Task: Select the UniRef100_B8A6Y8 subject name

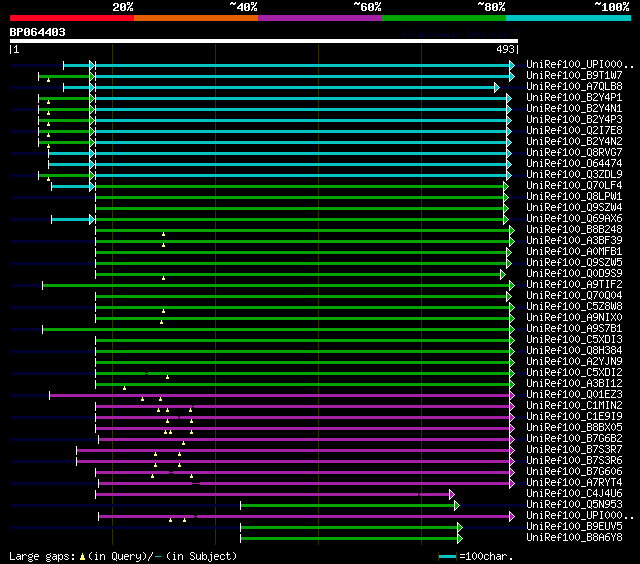Action: (574, 538)
